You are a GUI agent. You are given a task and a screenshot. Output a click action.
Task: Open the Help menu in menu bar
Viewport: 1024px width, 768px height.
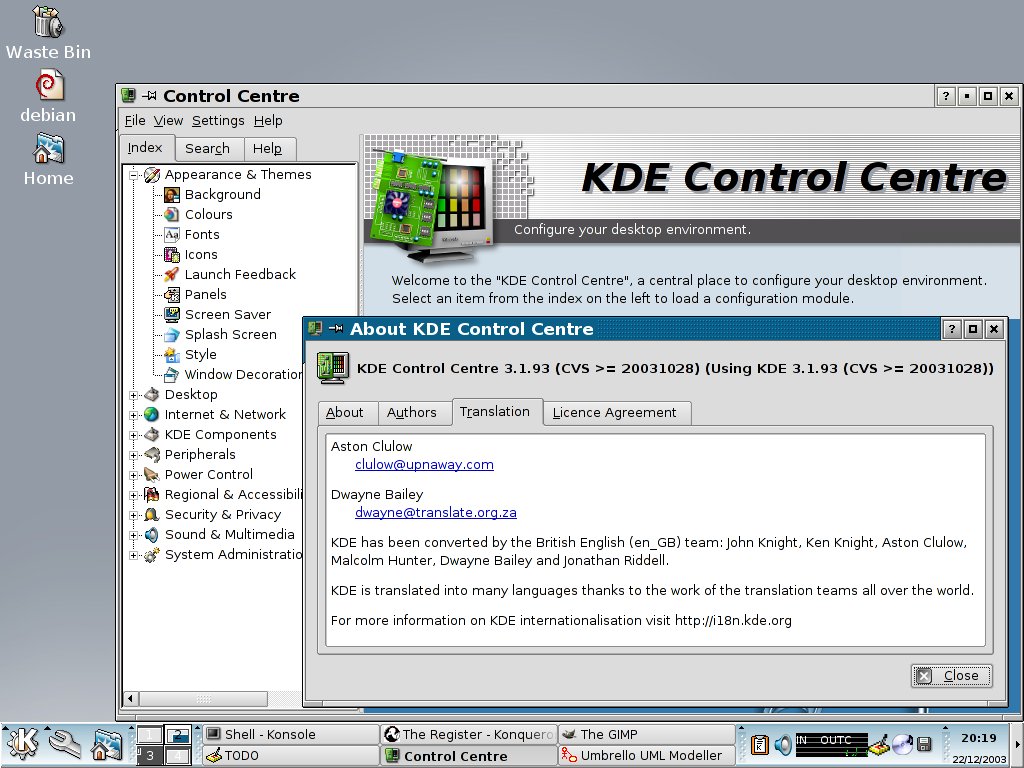click(268, 121)
